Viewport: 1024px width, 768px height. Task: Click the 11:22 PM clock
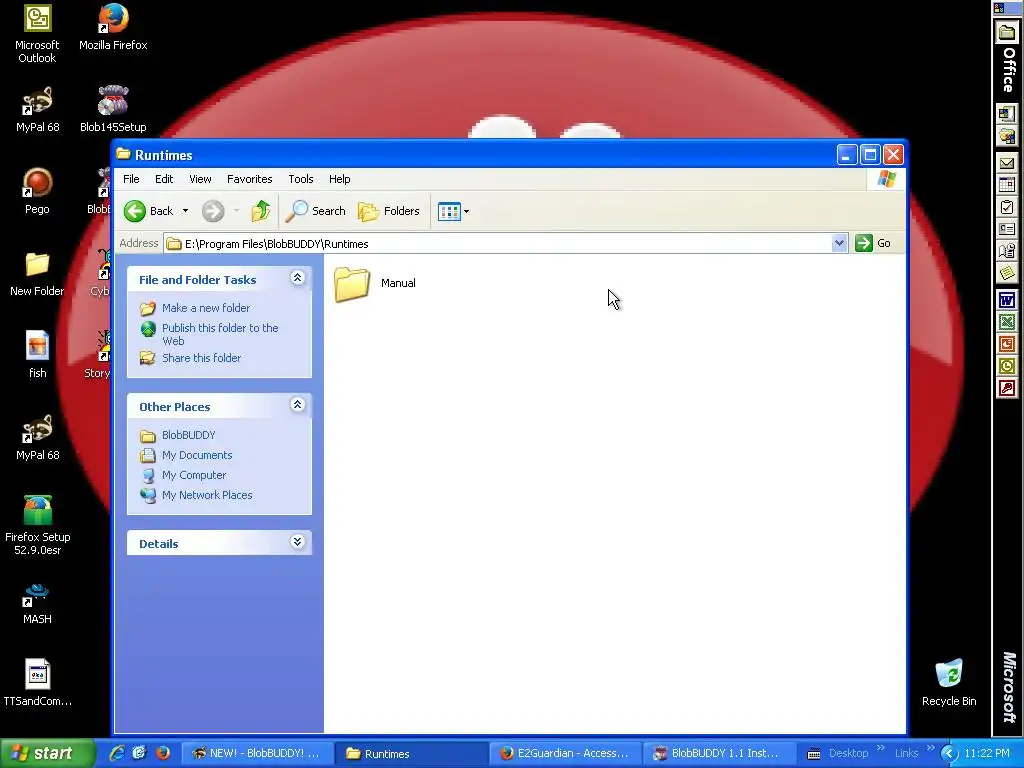point(987,754)
